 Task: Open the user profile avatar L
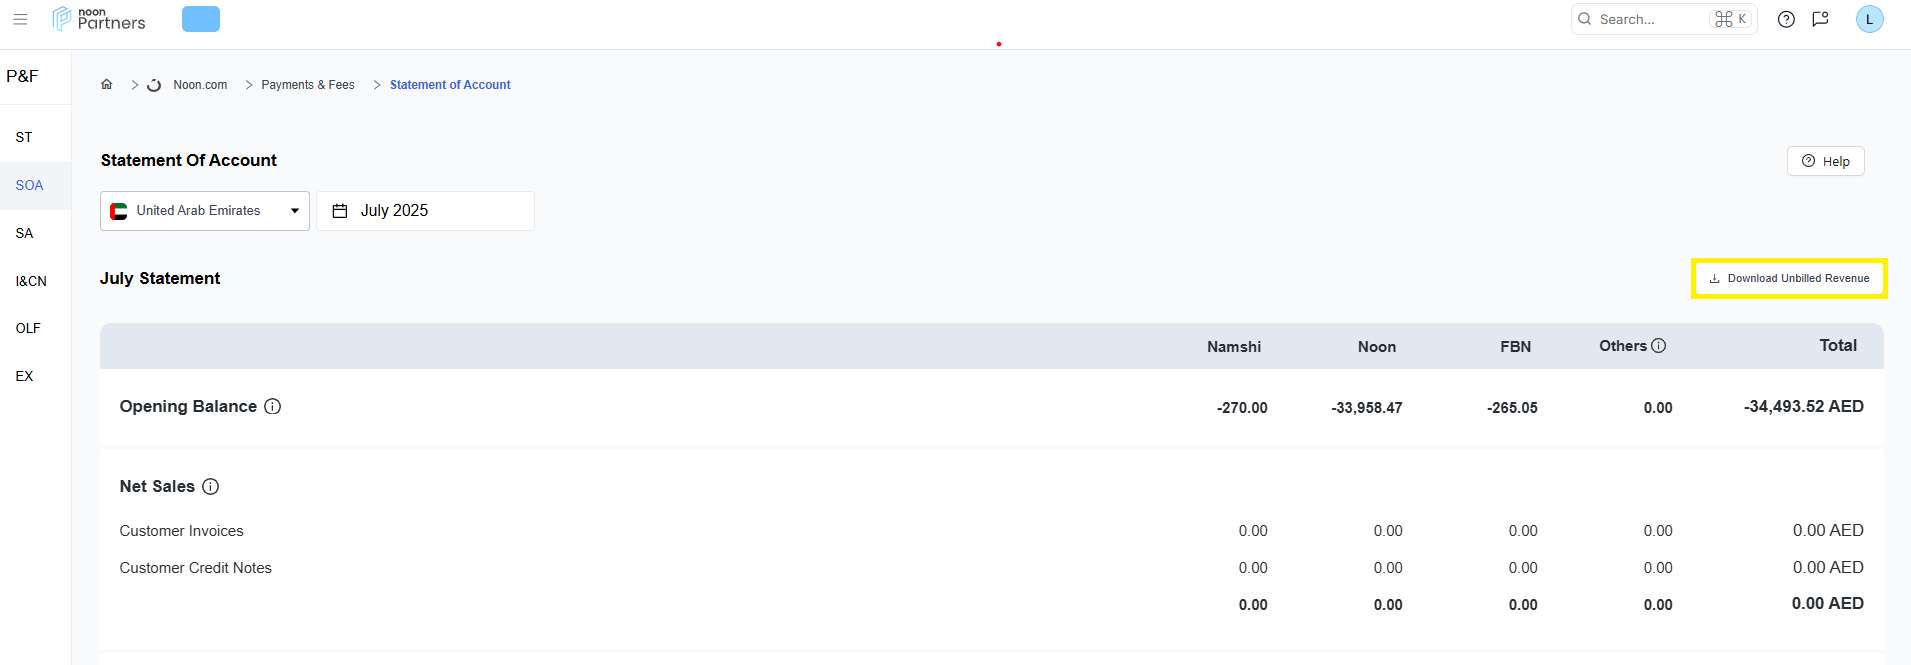point(1869,19)
